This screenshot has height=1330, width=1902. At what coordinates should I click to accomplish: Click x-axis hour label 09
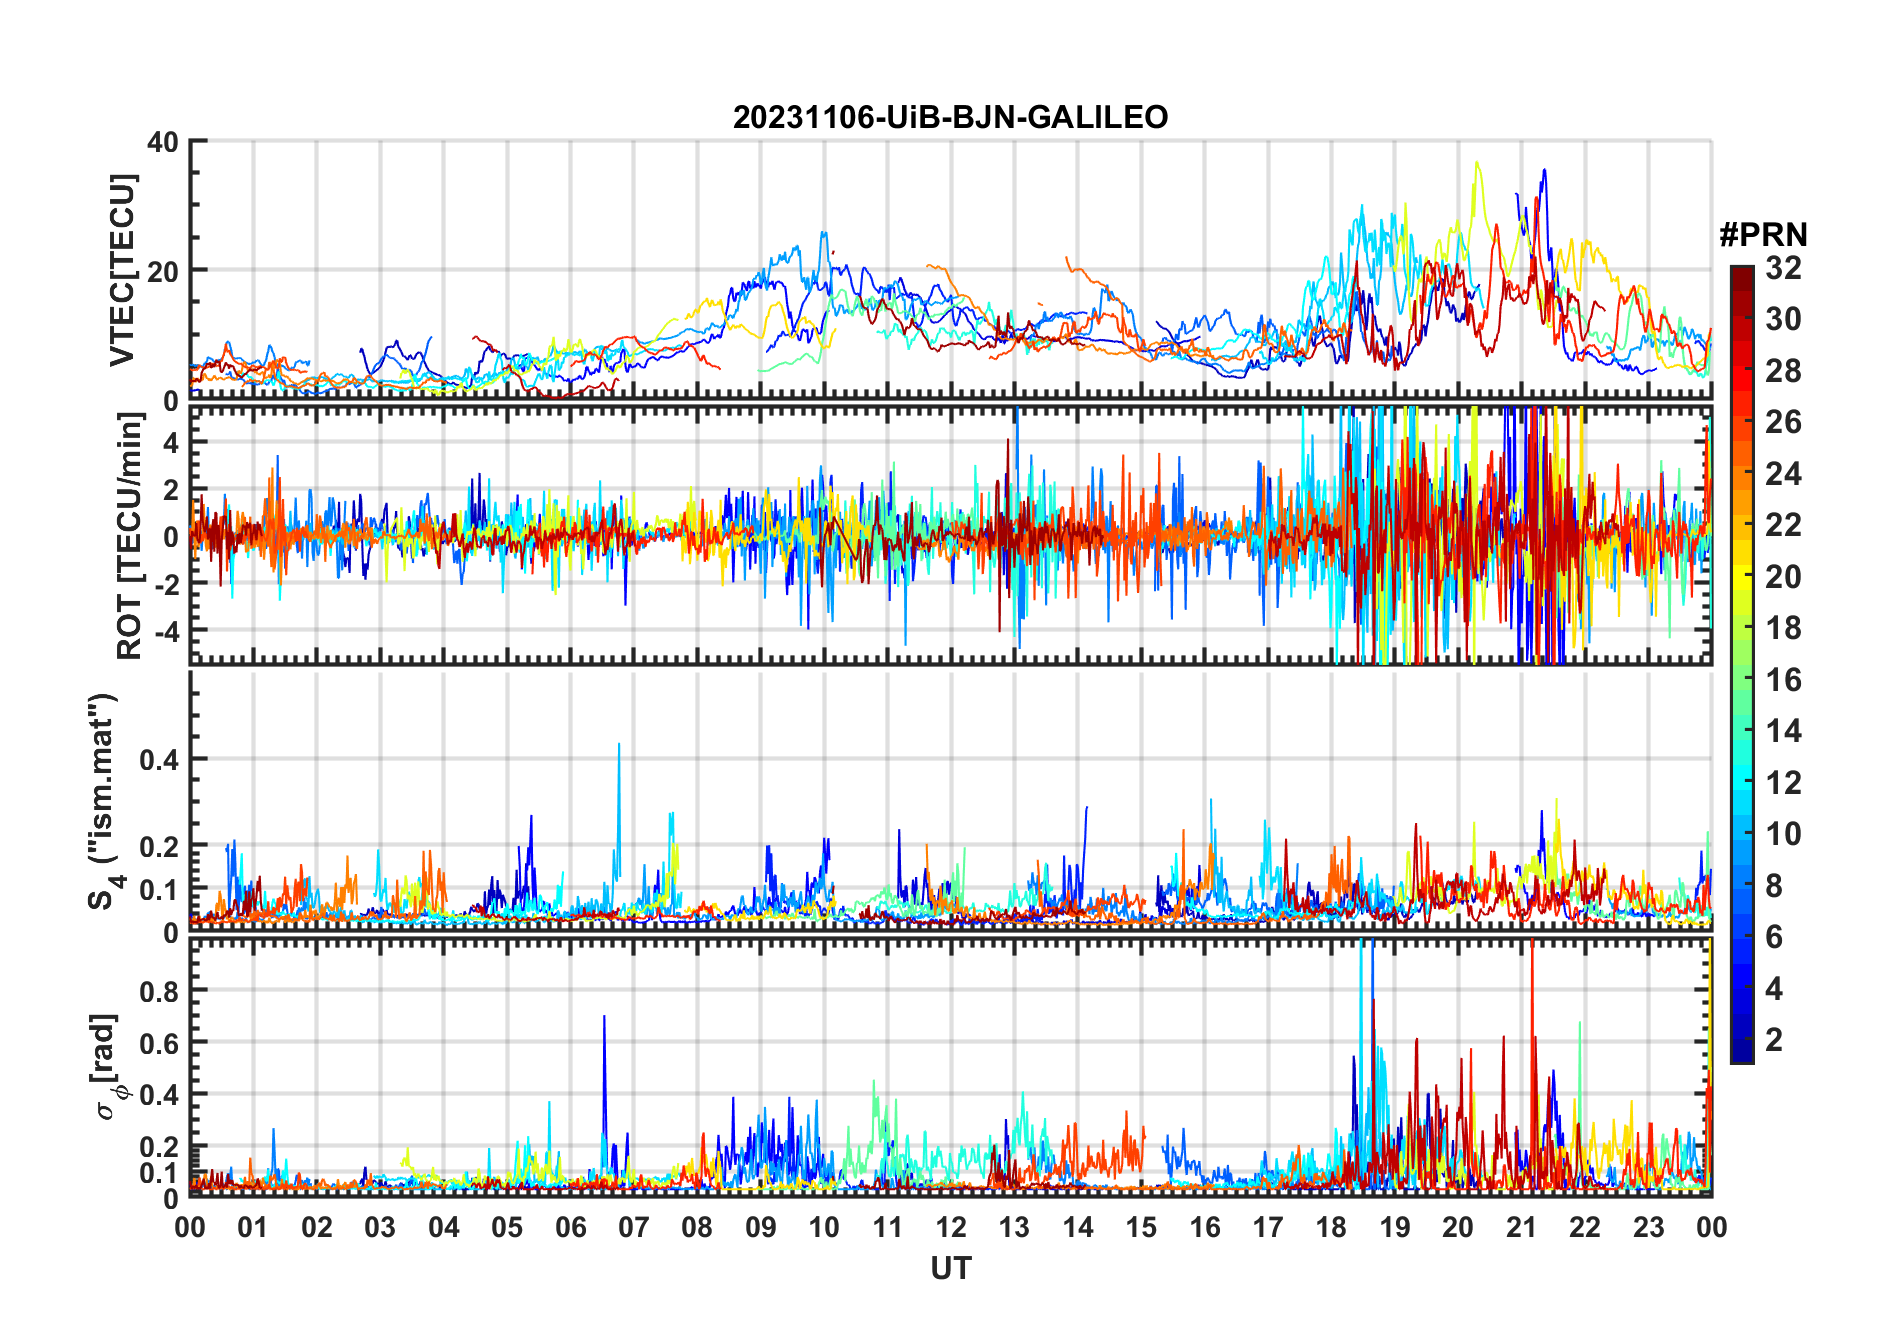[x=760, y=1228]
